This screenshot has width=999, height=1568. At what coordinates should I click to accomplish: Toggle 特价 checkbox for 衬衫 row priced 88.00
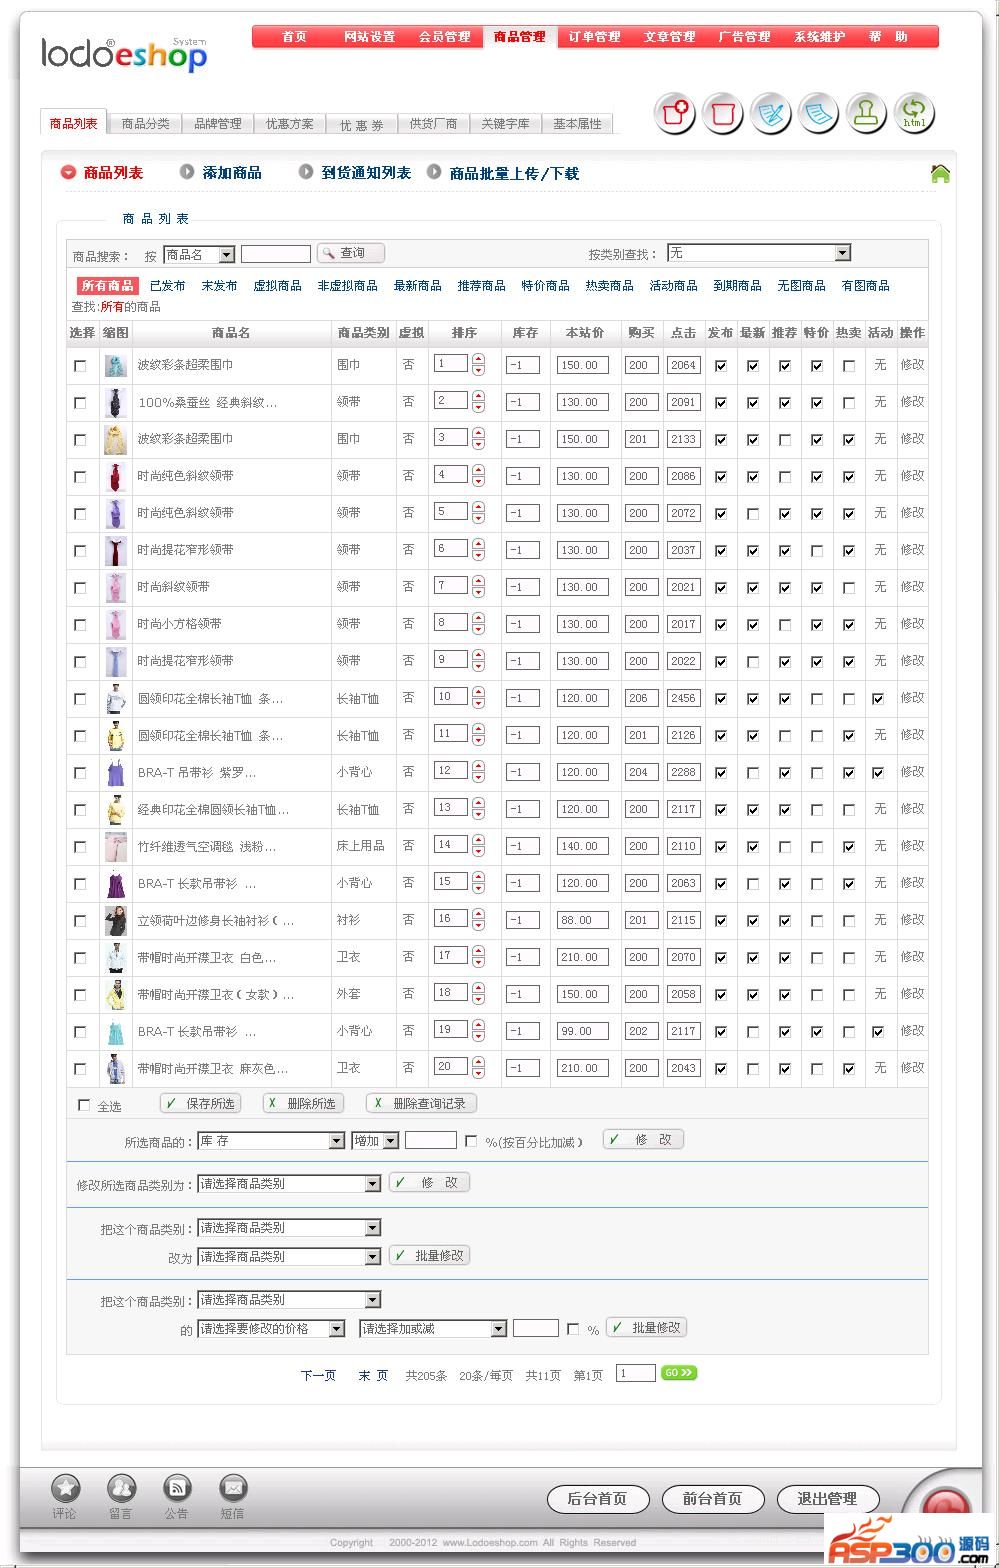pyautogui.click(x=817, y=921)
